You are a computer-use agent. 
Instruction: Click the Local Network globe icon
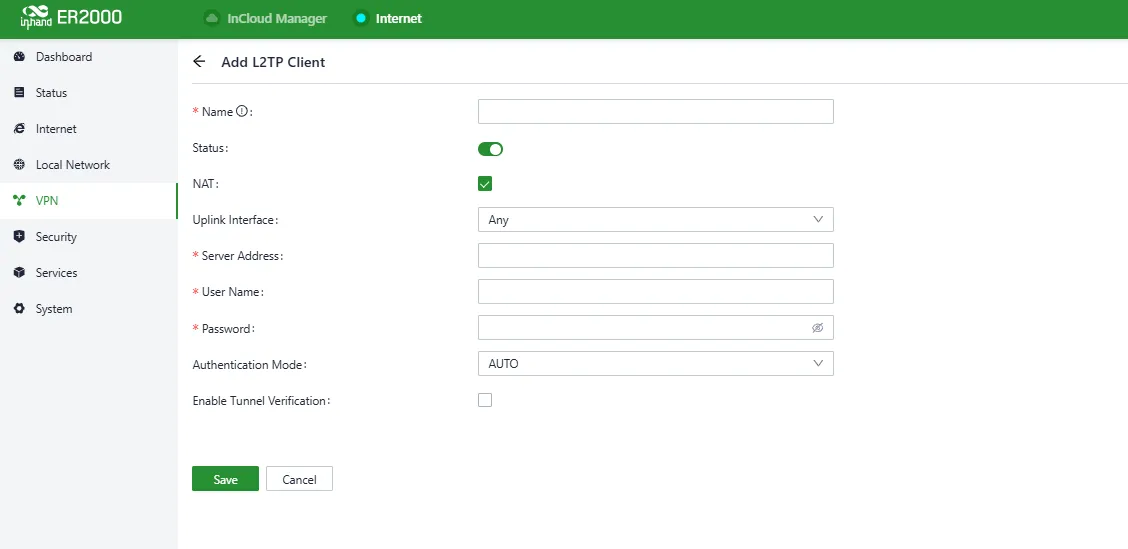point(19,165)
